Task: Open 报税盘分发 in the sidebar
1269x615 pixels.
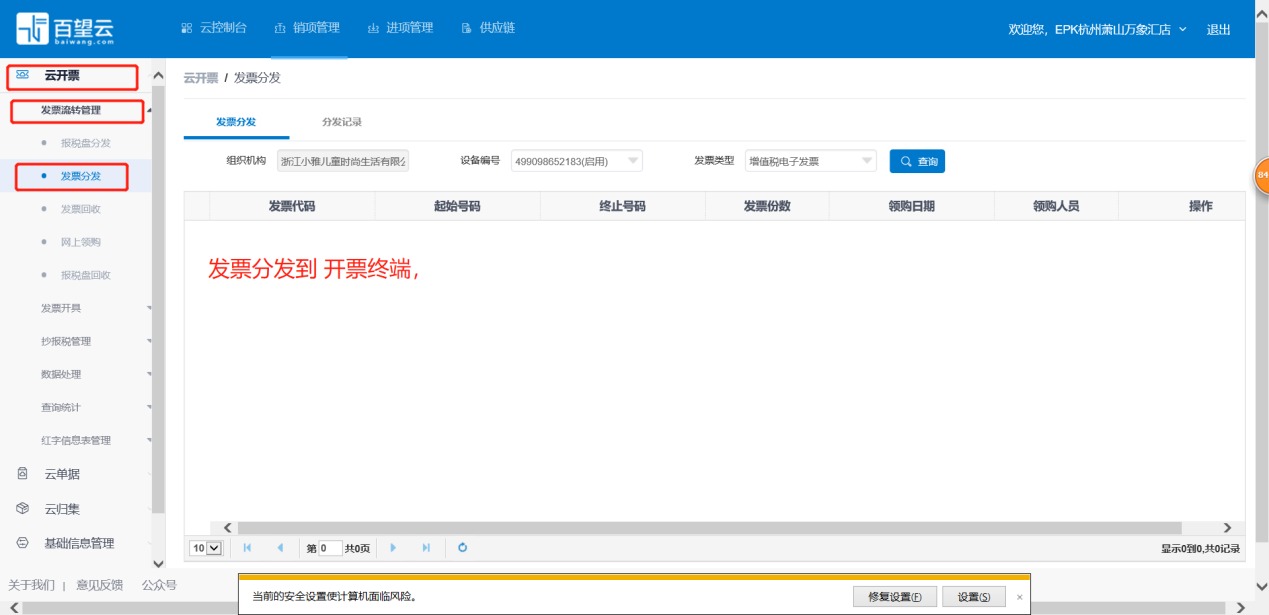Action: click(85, 143)
